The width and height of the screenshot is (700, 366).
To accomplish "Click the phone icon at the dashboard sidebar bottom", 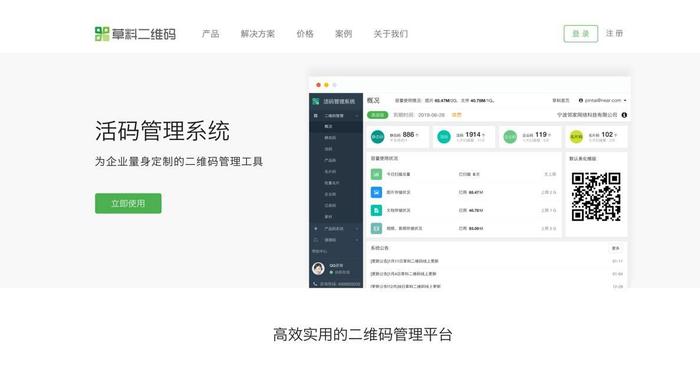I will [x=315, y=284].
